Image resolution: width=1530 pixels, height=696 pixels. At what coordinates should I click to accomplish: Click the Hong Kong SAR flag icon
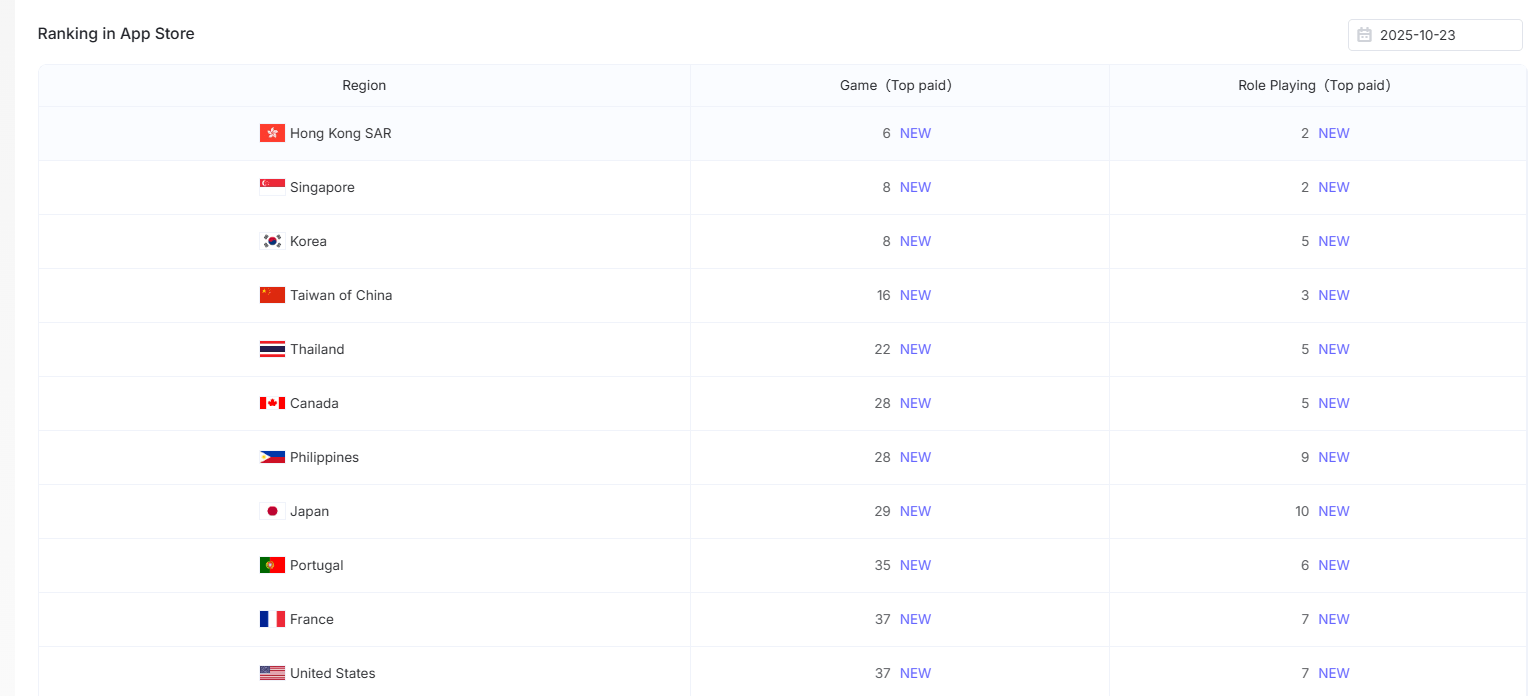click(x=272, y=133)
